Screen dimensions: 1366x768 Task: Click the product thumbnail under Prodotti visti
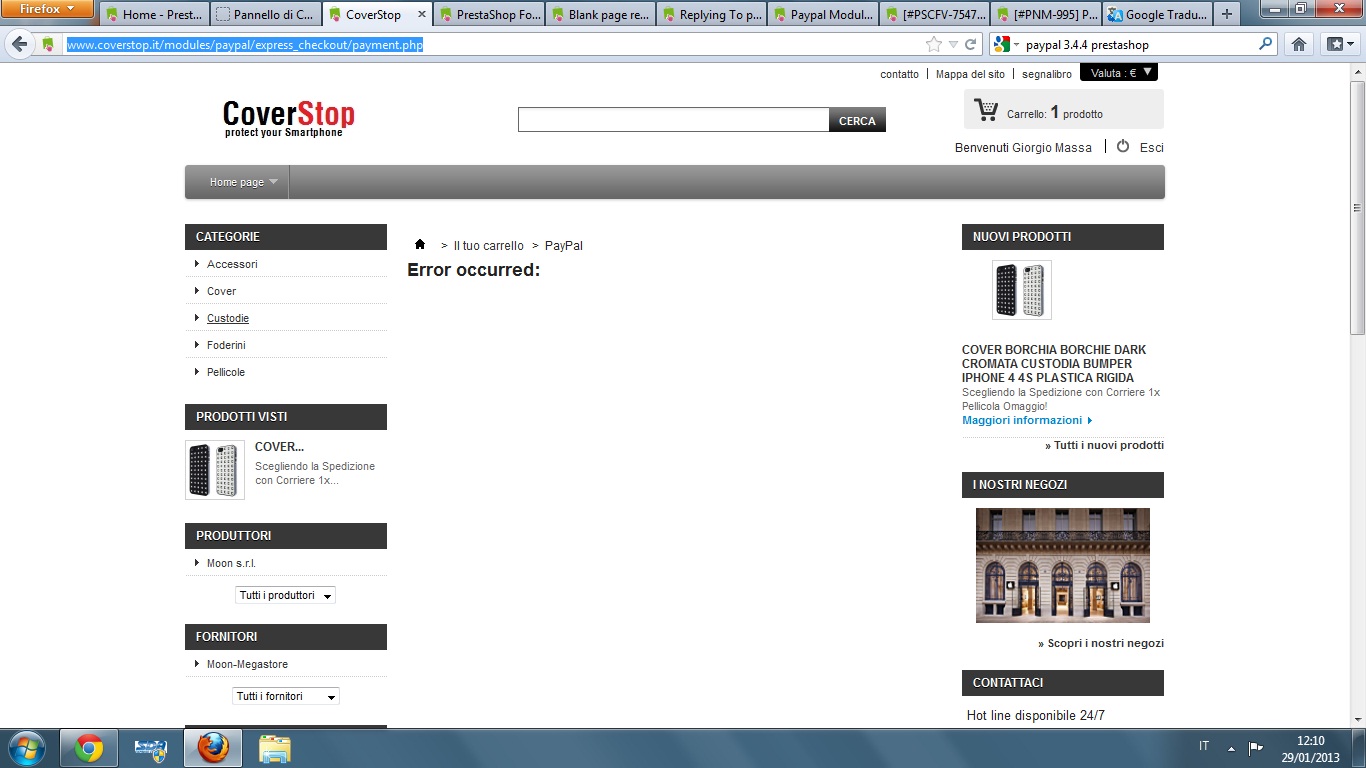[x=215, y=470]
